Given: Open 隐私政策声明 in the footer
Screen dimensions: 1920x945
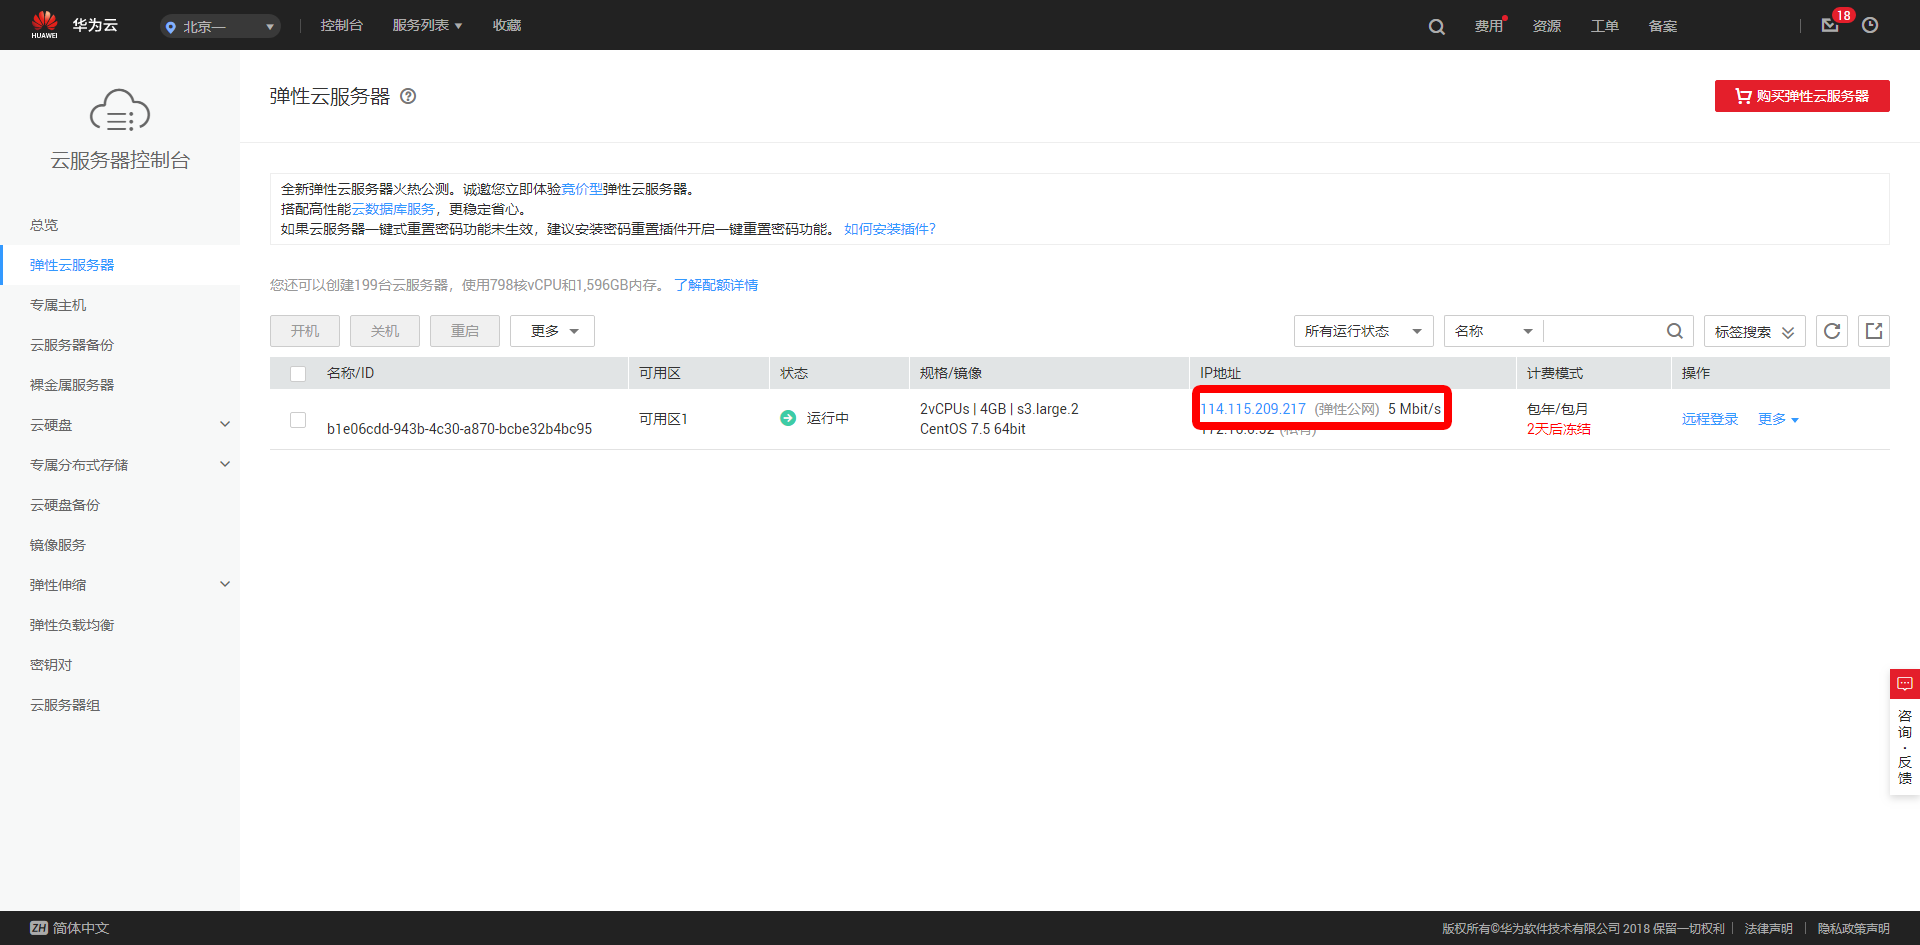Looking at the screenshot, I should click(x=1854, y=928).
